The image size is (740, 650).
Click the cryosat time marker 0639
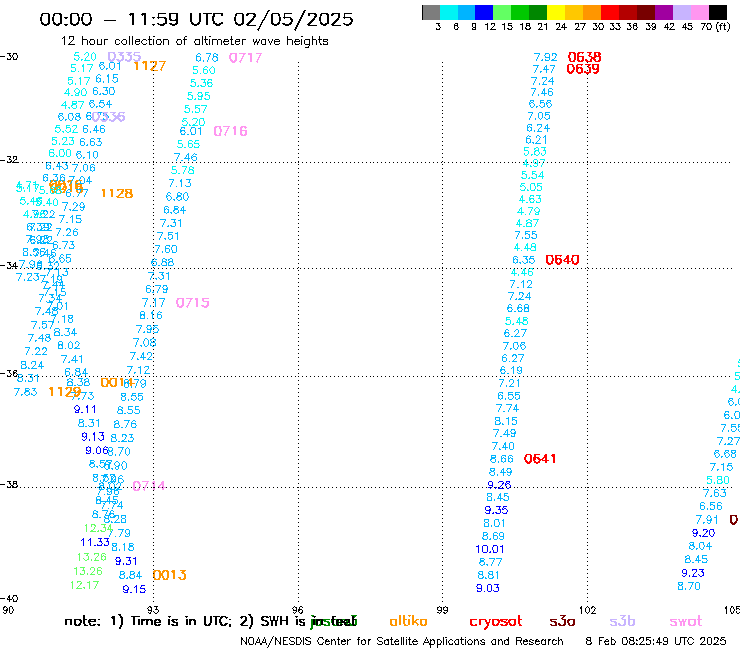click(583, 69)
